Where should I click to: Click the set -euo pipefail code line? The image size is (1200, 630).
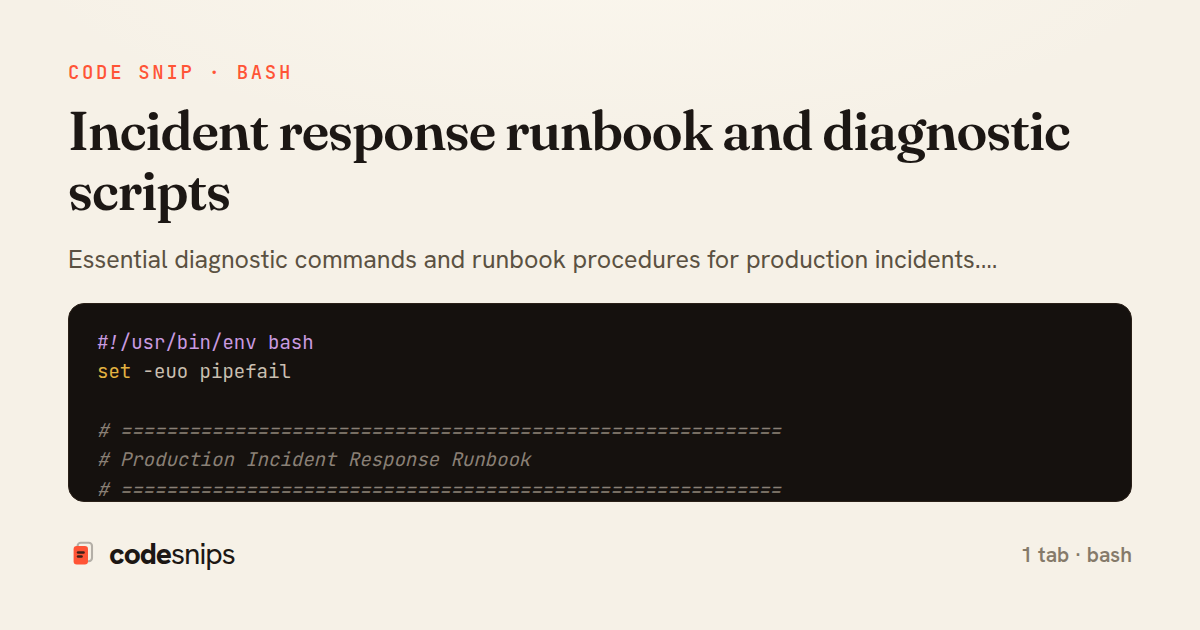click(x=194, y=372)
